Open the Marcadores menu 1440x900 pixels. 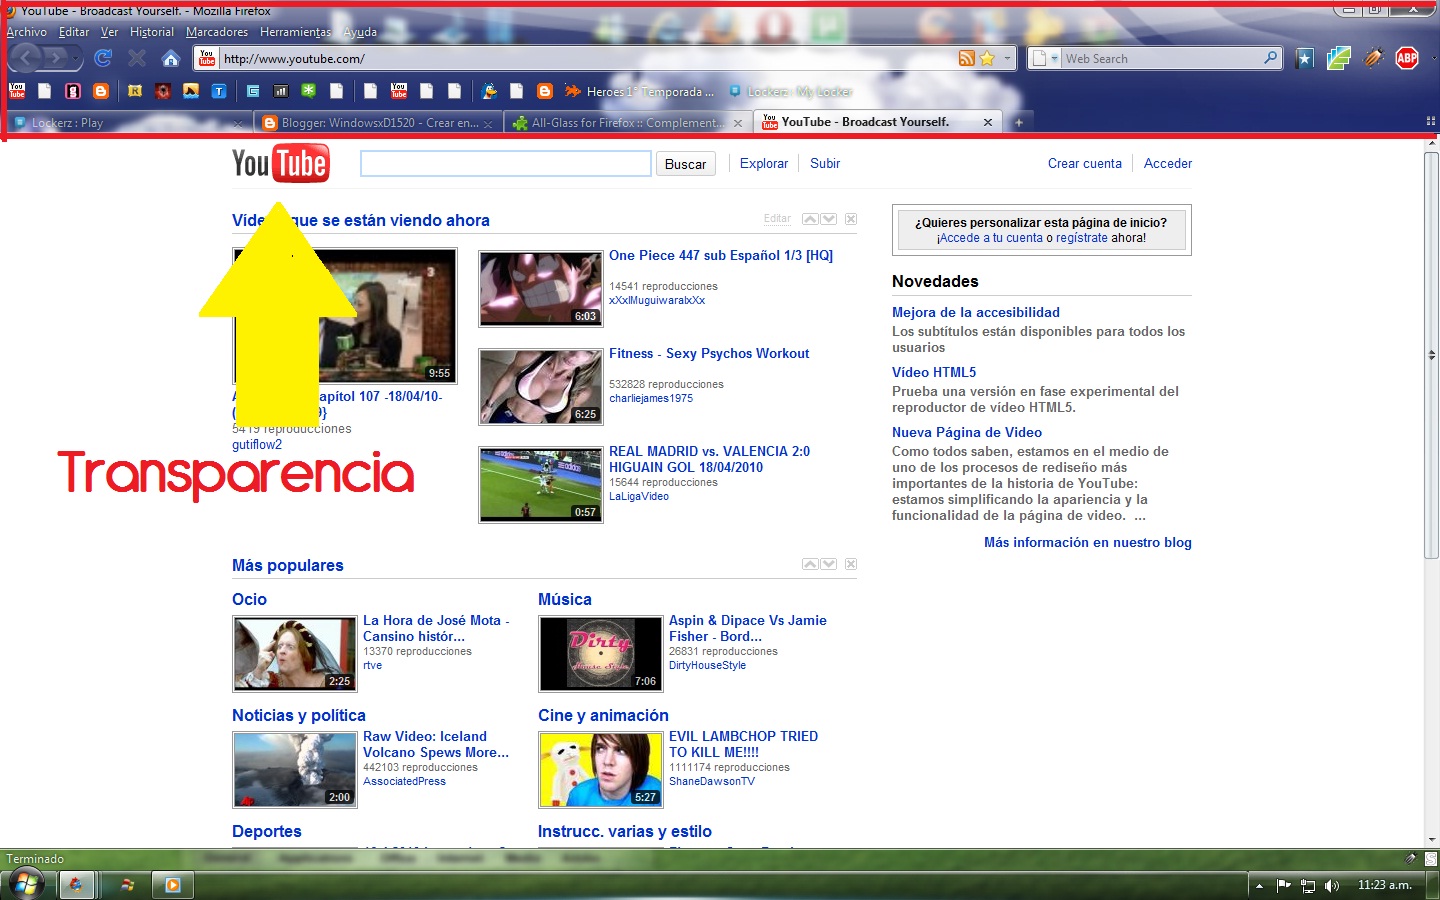217,32
